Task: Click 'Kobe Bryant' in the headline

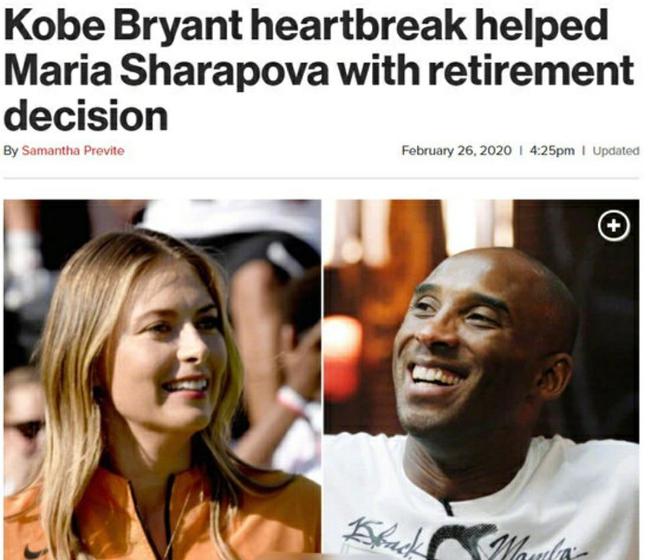Action: tap(122, 26)
